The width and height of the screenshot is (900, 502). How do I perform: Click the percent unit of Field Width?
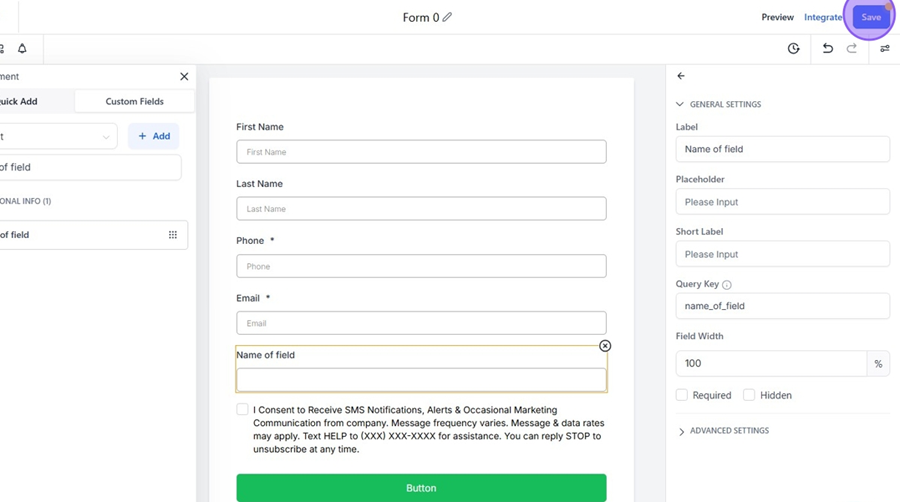click(x=878, y=364)
